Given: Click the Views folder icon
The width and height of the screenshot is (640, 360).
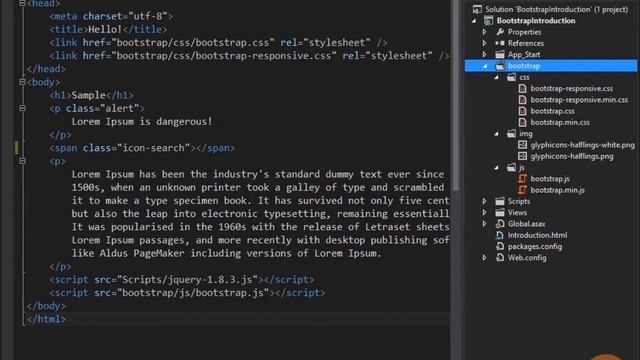Looking at the screenshot, I should pyautogui.click(x=500, y=212).
